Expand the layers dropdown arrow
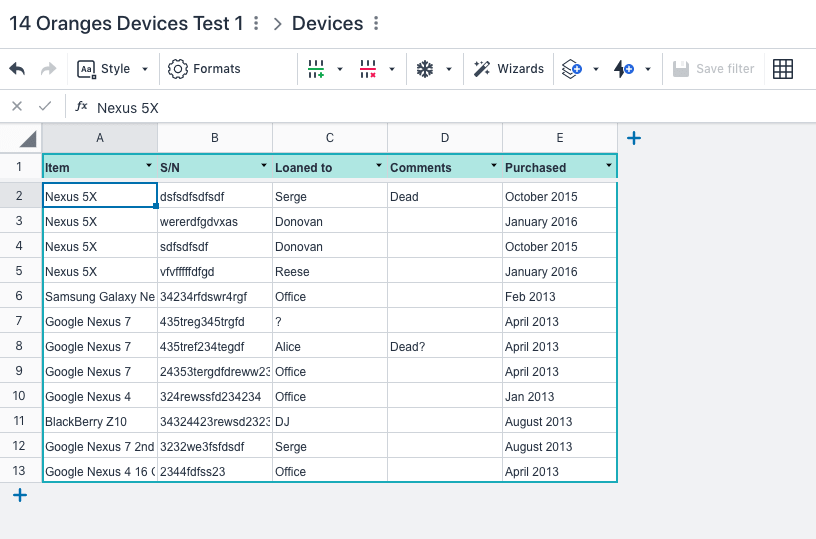The image size is (816, 539). (596, 69)
